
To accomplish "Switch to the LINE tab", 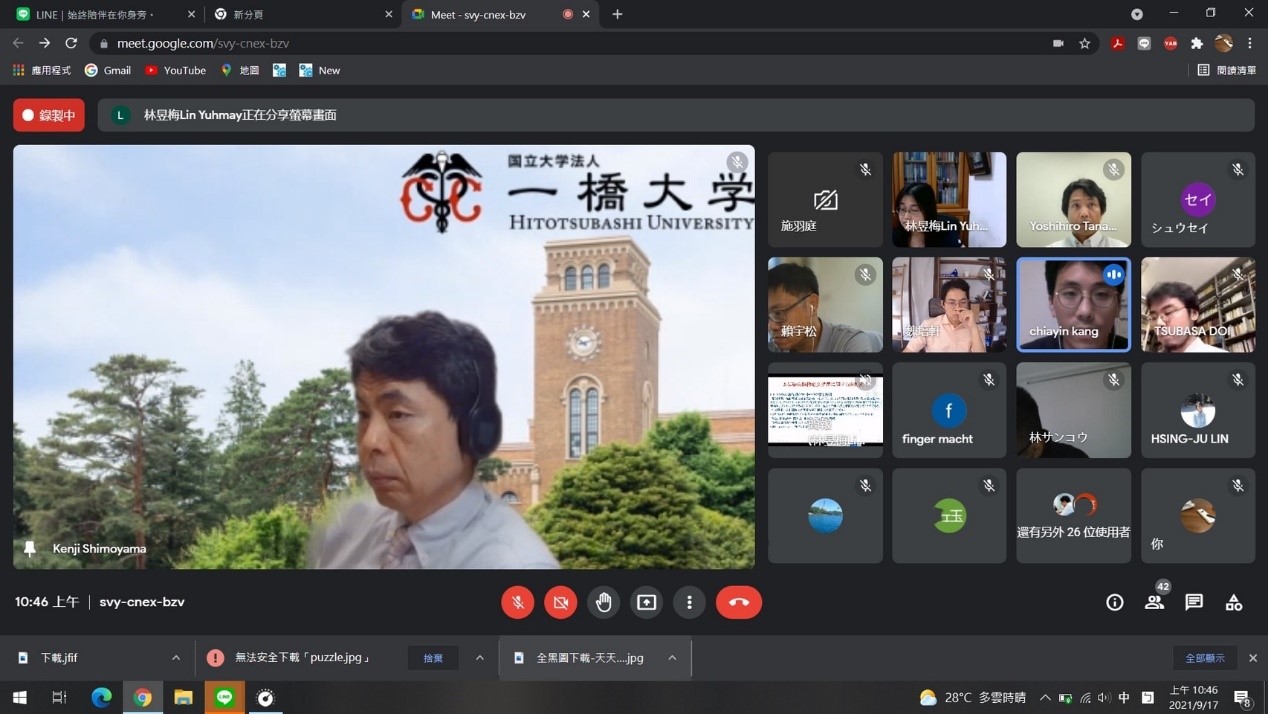I will coord(103,14).
